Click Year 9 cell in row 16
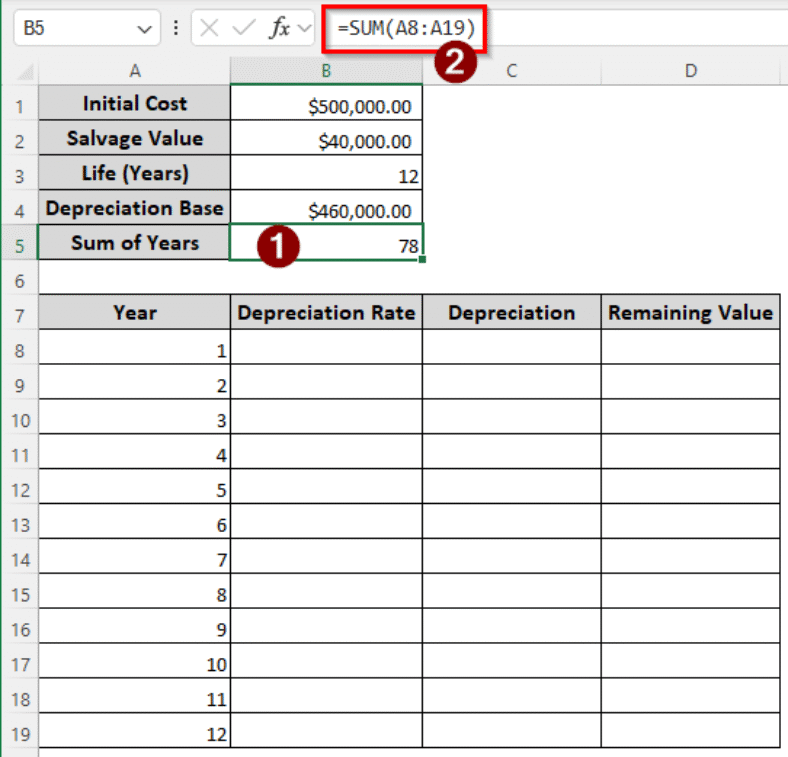The width and height of the screenshot is (788, 757). 135,626
